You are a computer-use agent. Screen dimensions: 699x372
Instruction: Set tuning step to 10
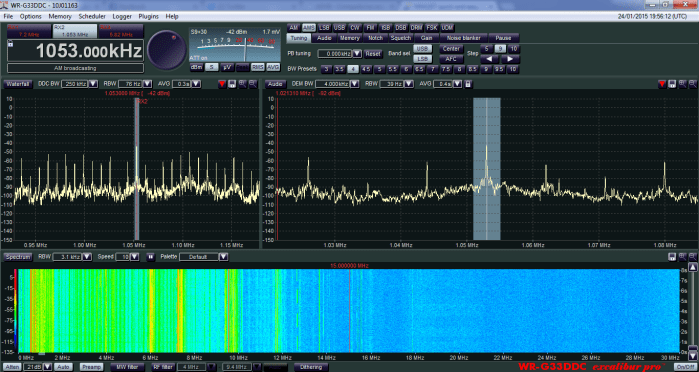coord(514,48)
